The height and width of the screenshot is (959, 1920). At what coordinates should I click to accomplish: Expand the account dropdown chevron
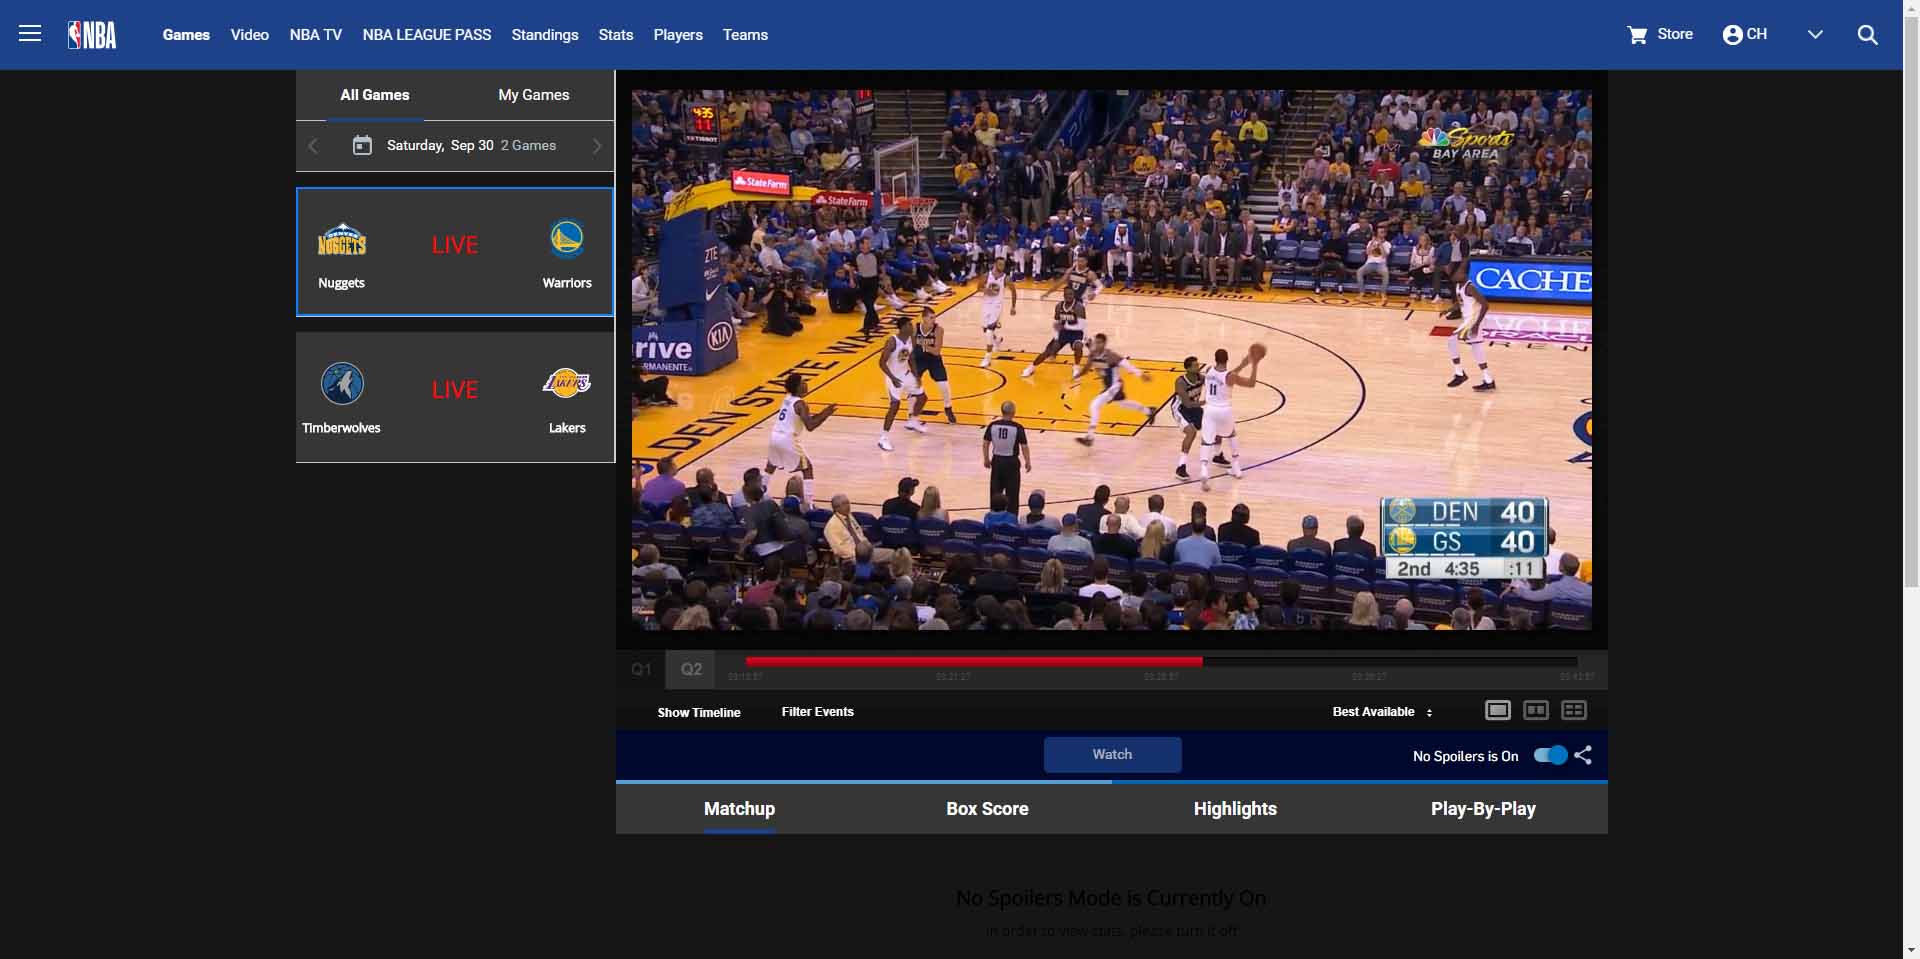tap(1814, 34)
